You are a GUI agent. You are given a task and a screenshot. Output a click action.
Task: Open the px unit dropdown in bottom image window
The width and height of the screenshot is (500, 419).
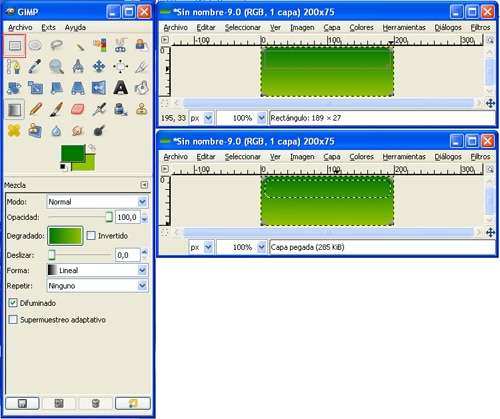coord(201,247)
